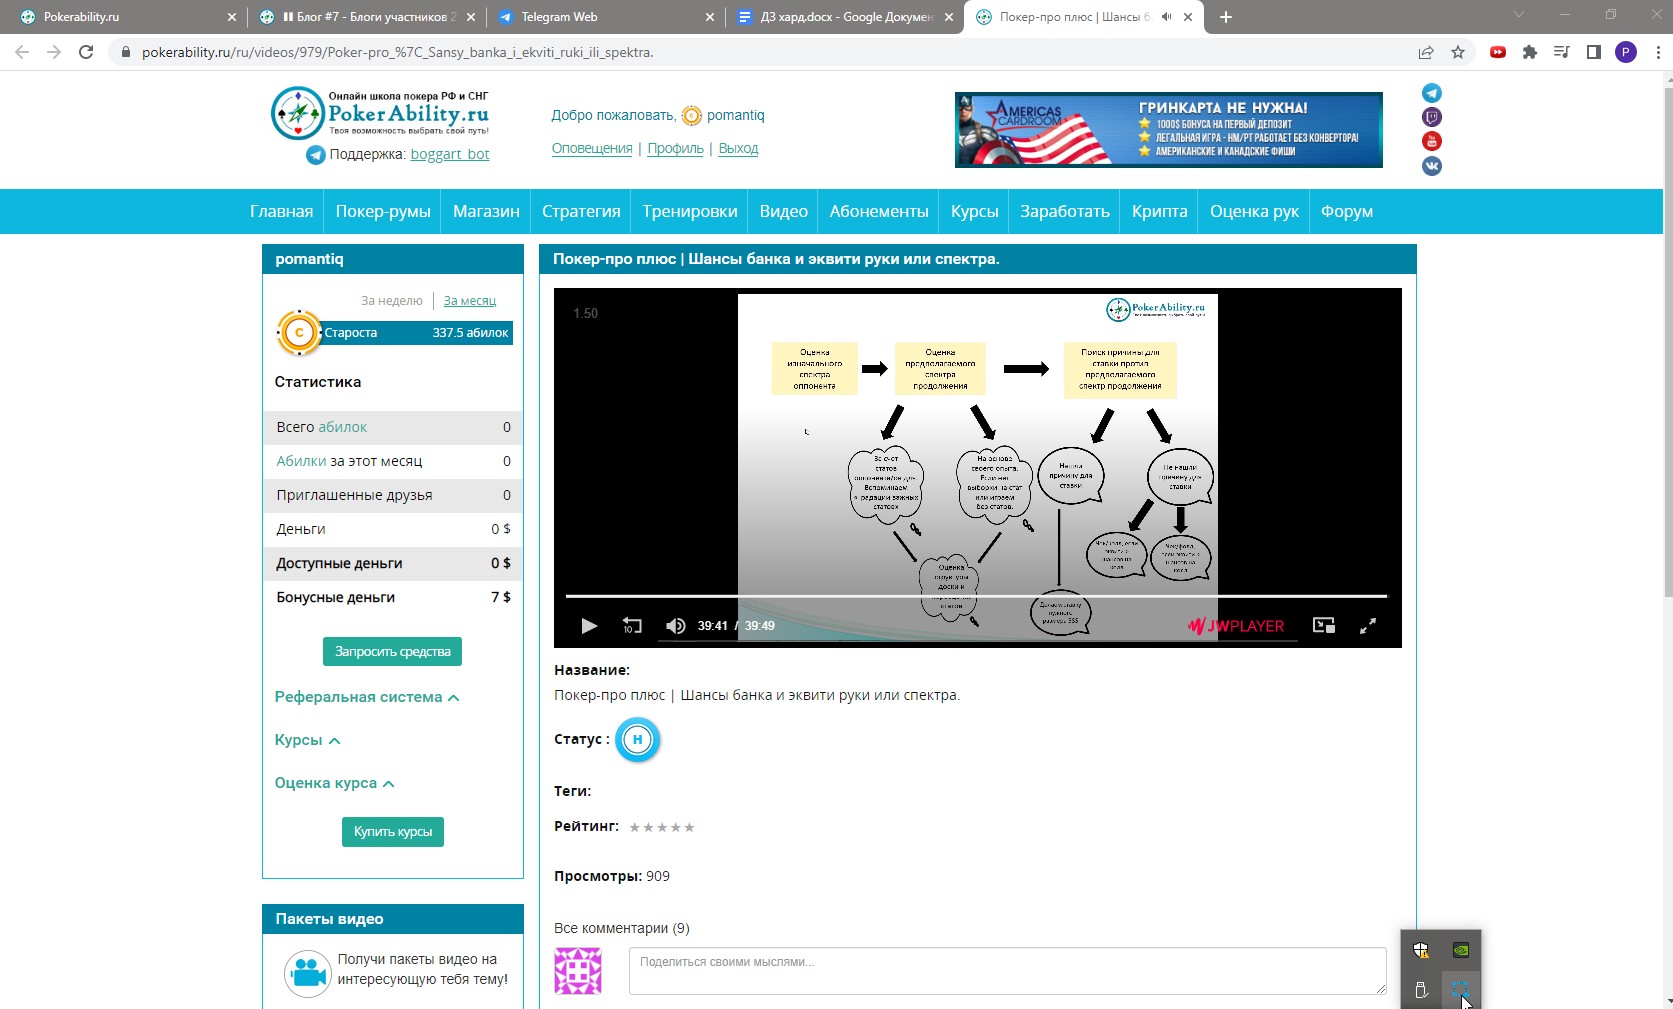Click the status Н badge
The width and height of the screenshot is (1673, 1009).
(x=637, y=740)
